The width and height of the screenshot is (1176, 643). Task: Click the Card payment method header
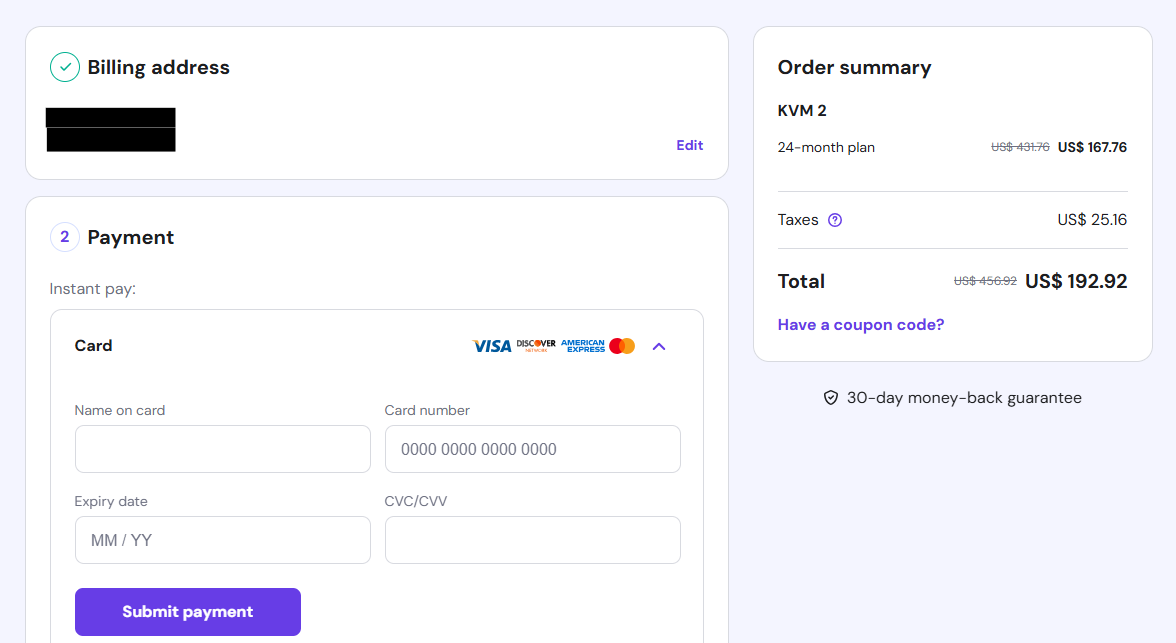(x=94, y=346)
